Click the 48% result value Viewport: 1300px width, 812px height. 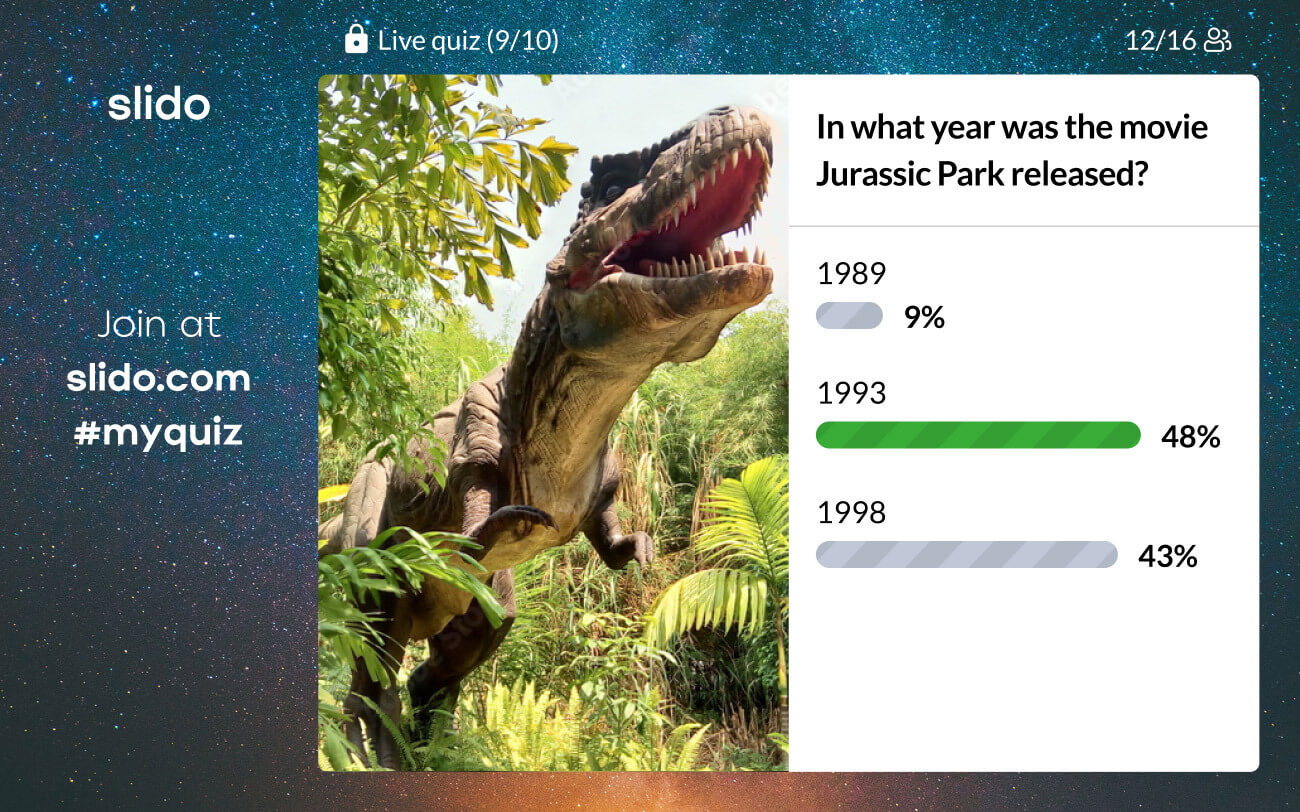[1190, 436]
